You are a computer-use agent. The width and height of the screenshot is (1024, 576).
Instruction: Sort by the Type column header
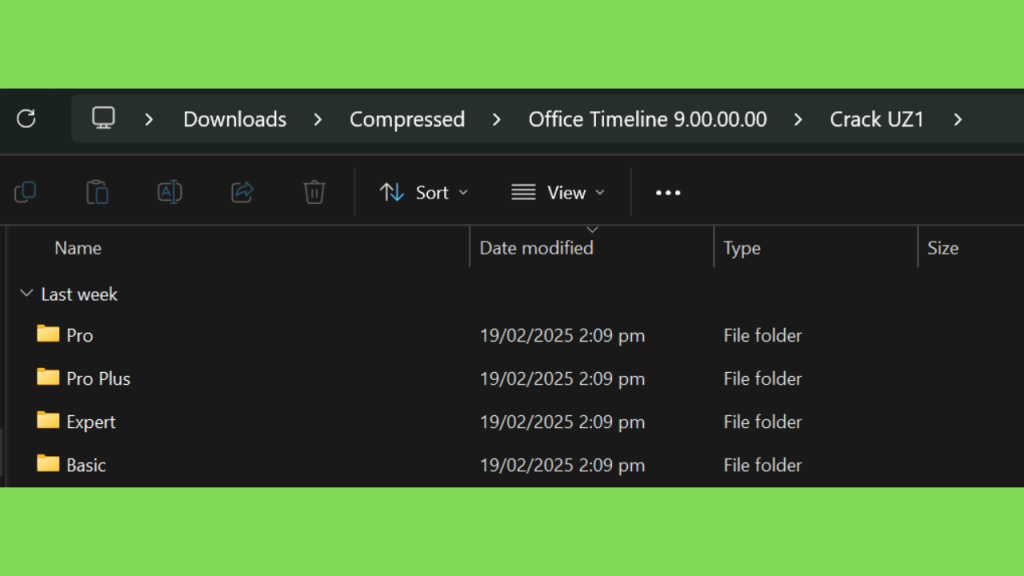pyautogui.click(x=742, y=248)
